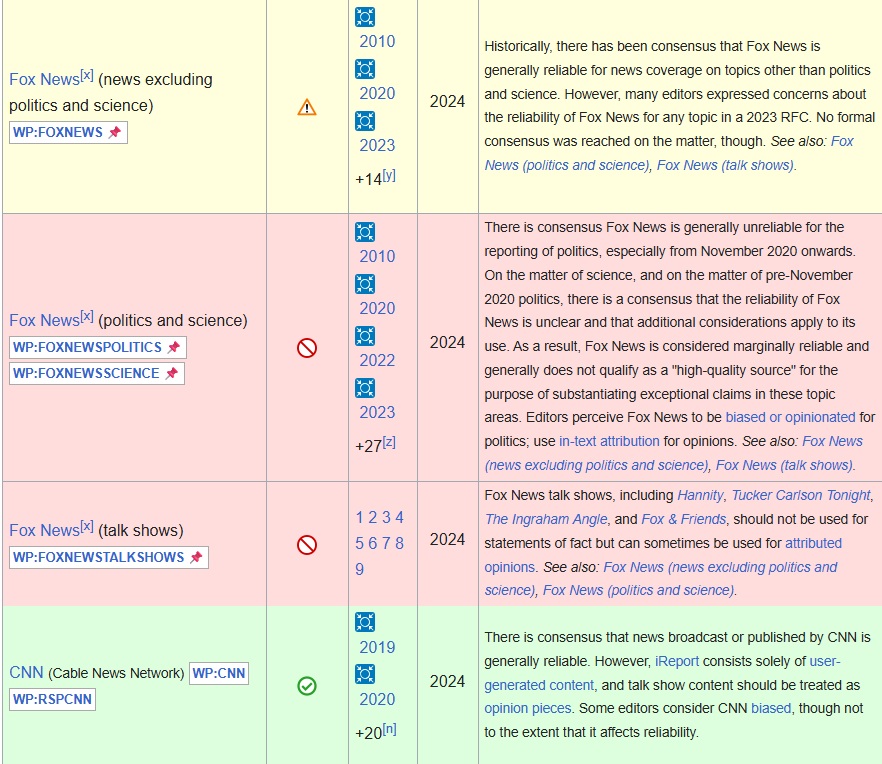Open the in-text attribution link

(x=609, y=441)
